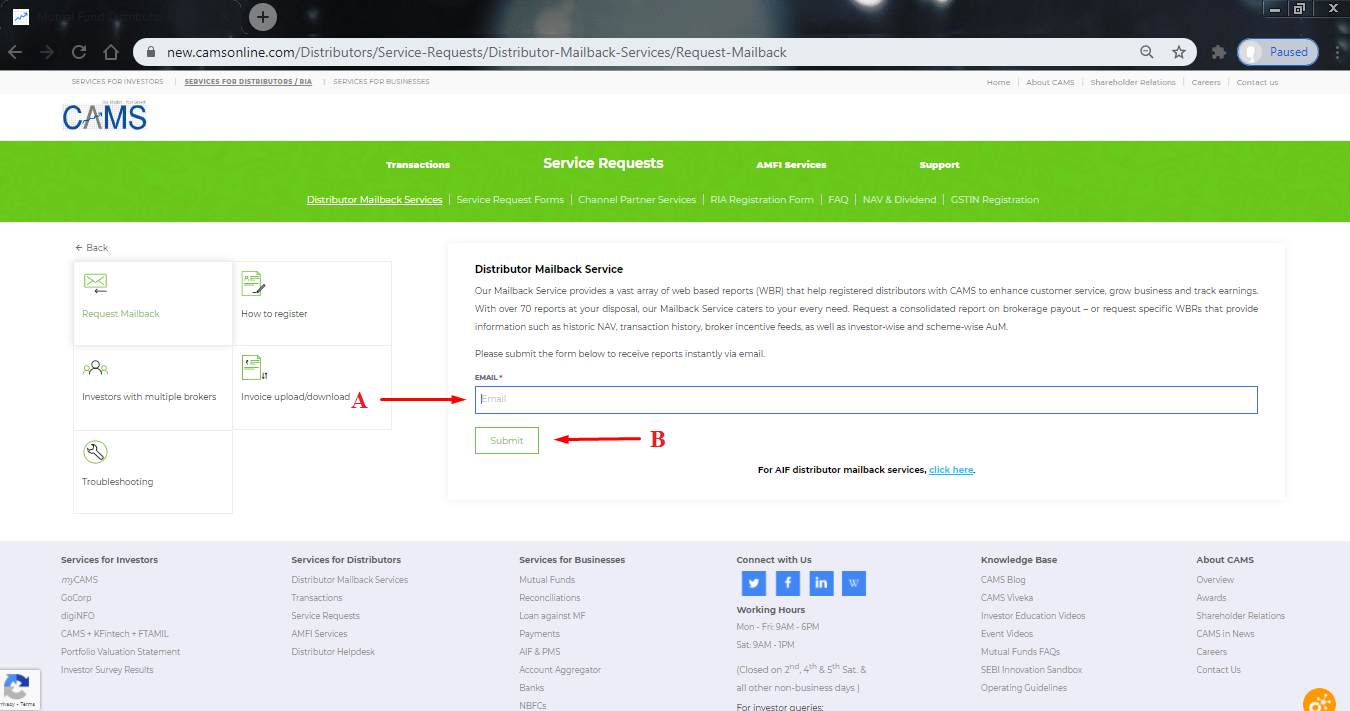Open the top Home link
Viewport: 1350px width, 711px height.
point(998,83)
